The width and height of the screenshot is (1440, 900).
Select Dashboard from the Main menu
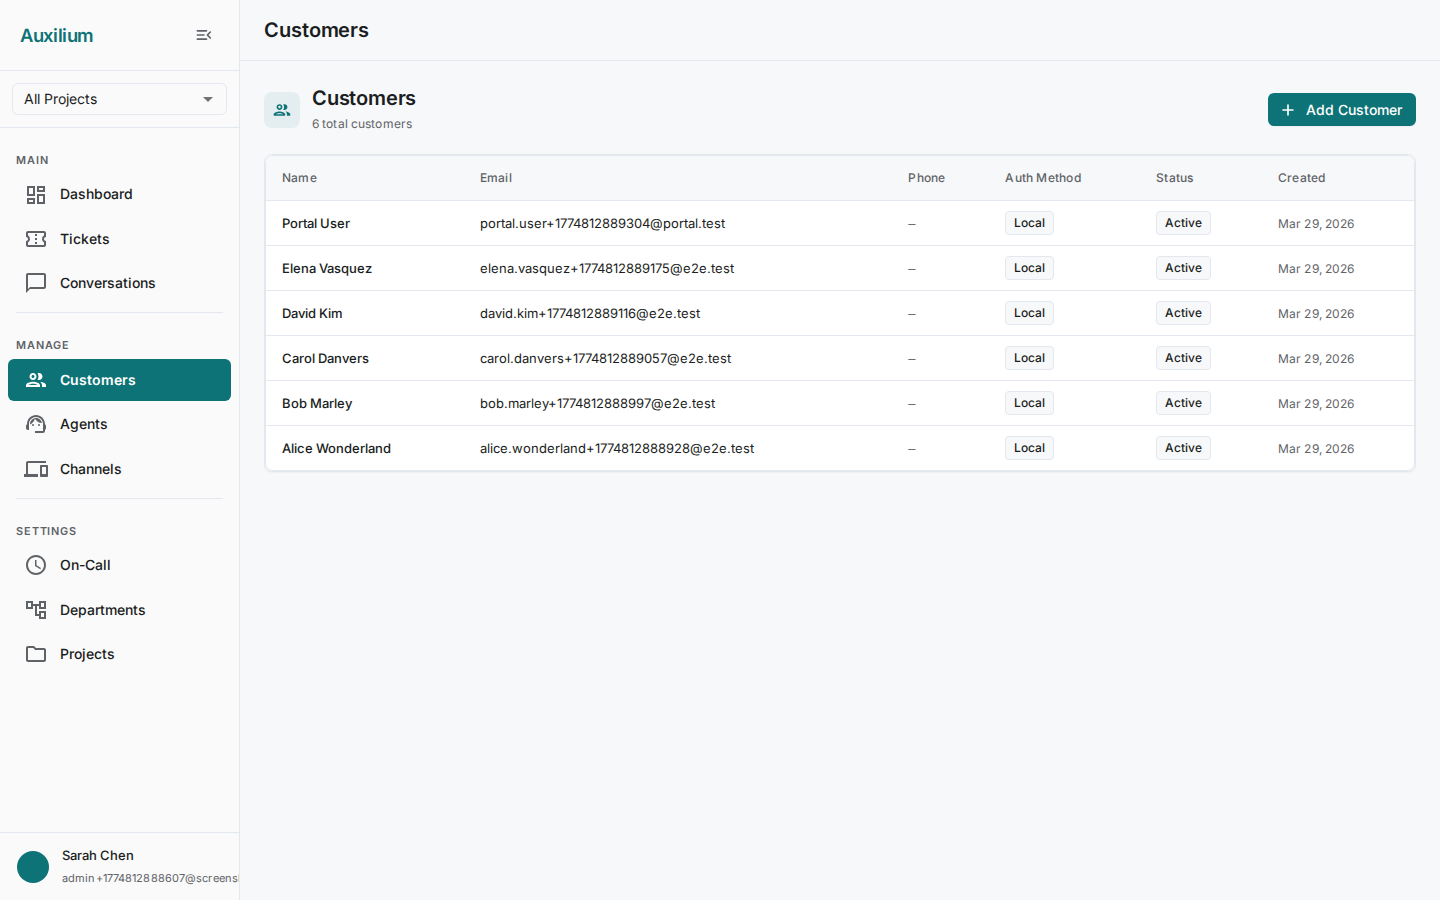coord(96,194)
